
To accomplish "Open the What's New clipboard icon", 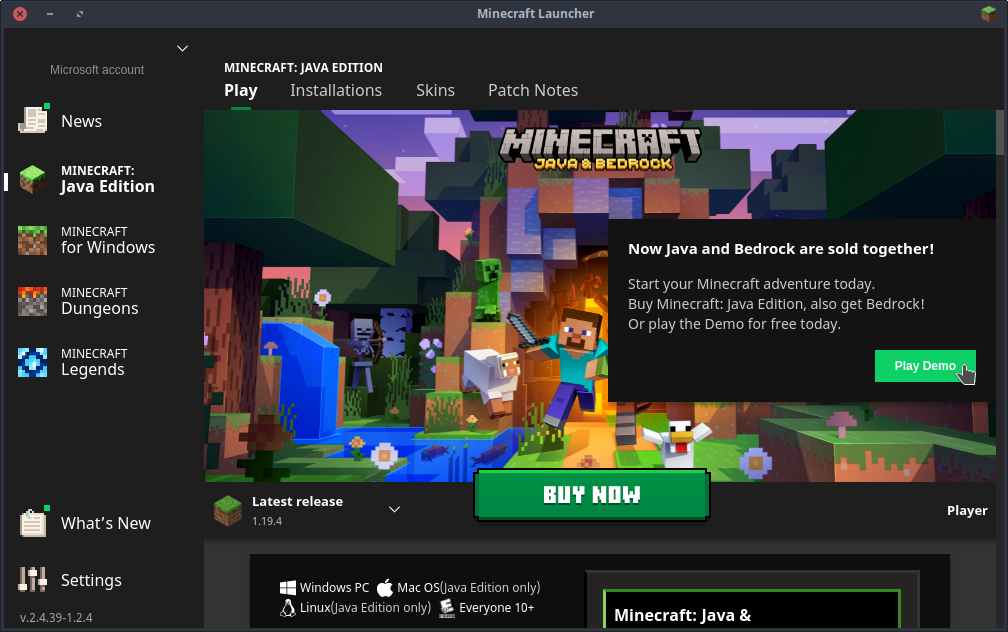I will pos(33,523).
